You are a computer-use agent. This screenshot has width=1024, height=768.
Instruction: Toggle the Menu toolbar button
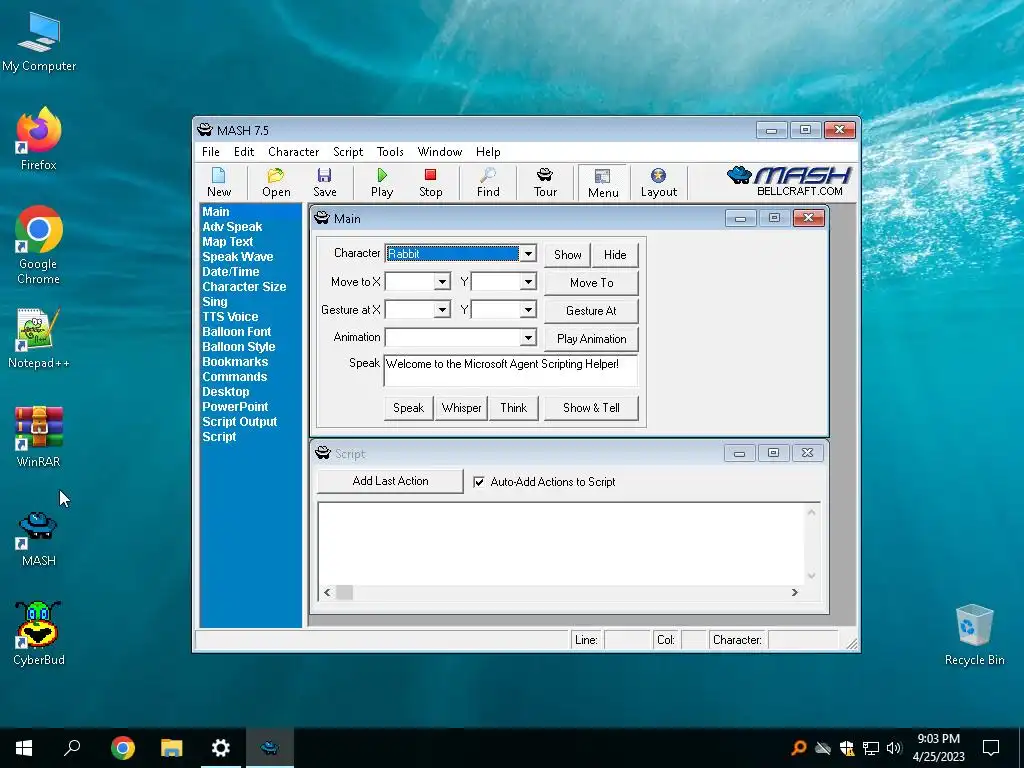[603, 182]
